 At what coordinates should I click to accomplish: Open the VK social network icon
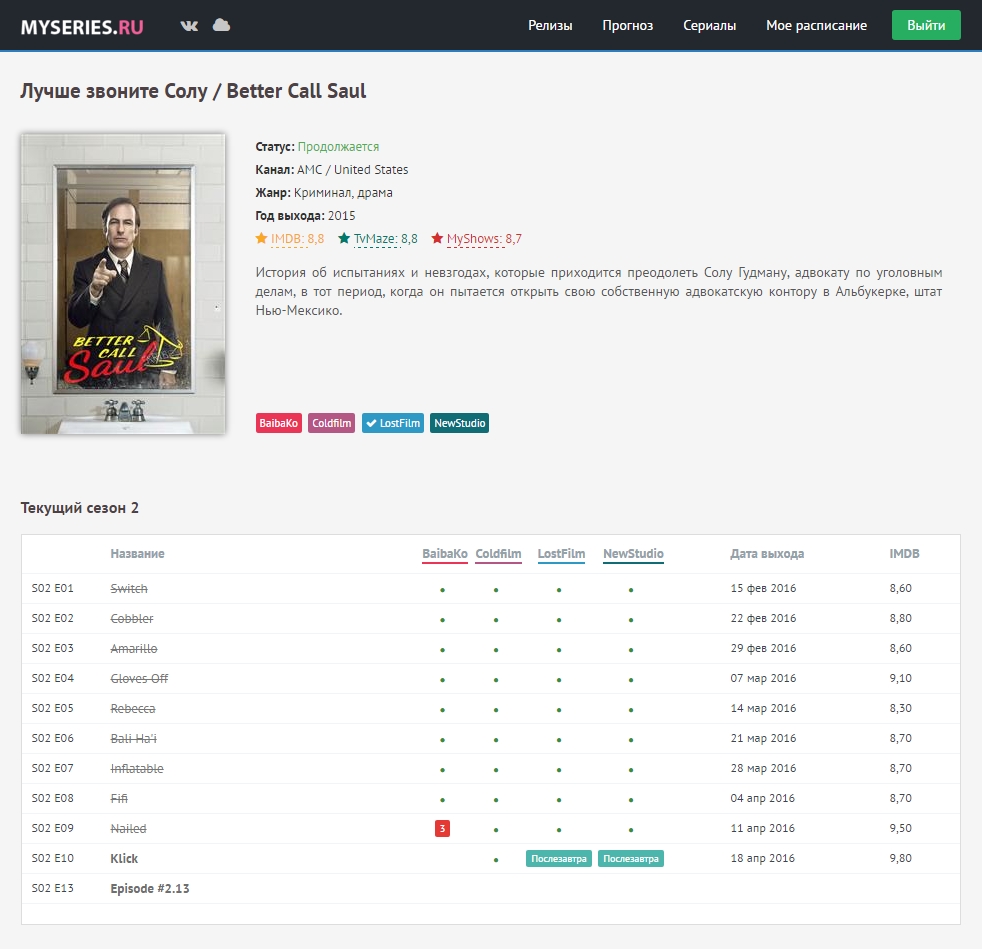click(x=189, y=25)
